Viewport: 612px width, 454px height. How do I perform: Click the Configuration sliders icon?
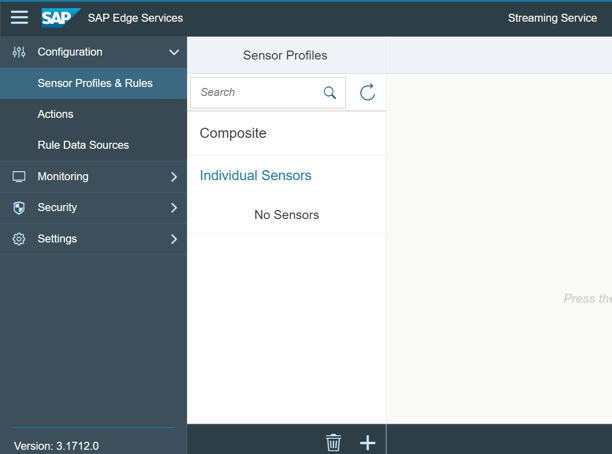click(19, 52)
